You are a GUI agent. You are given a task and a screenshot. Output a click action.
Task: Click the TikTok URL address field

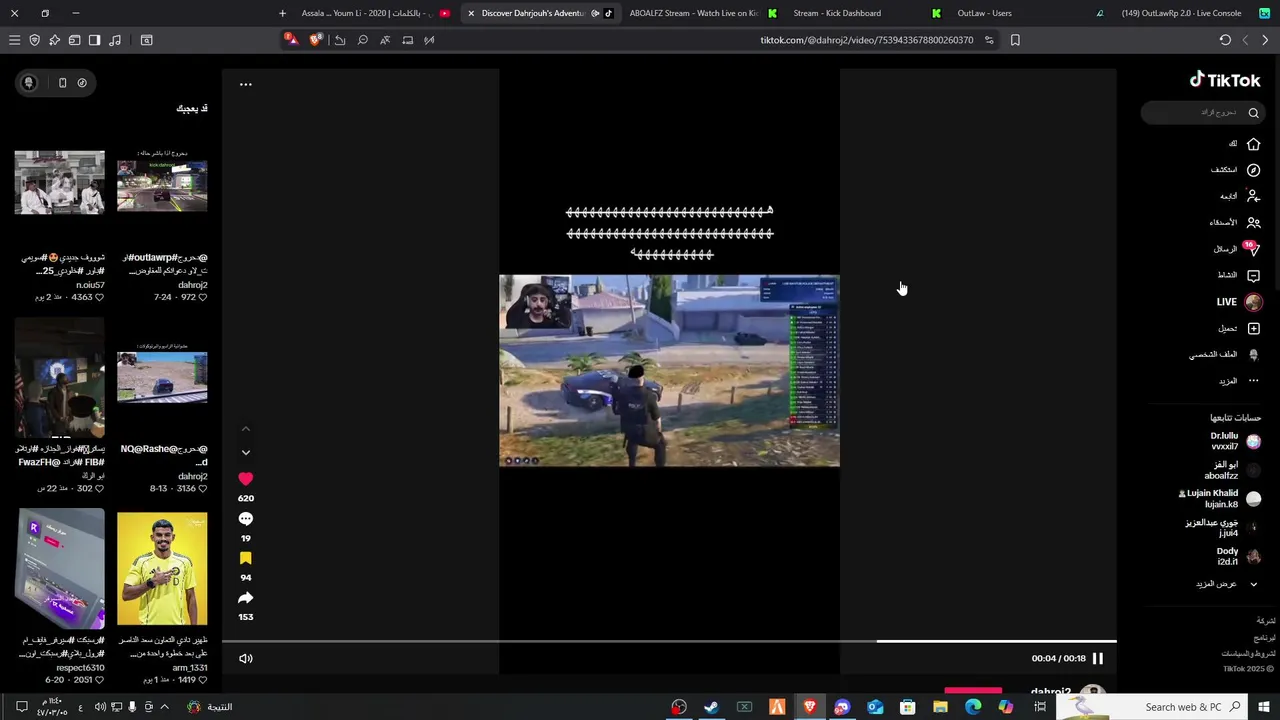(x=866, y=40)
